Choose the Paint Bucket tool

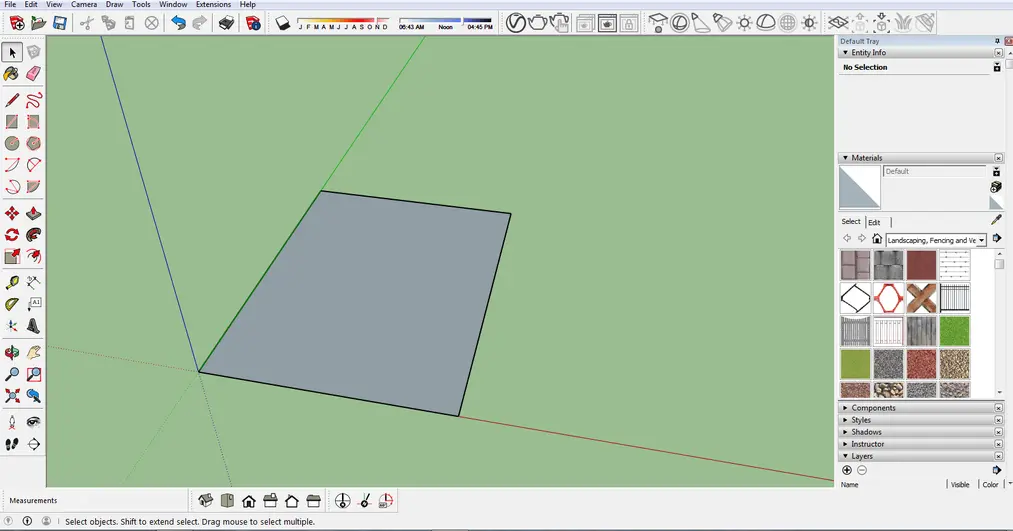pos(12,74)
